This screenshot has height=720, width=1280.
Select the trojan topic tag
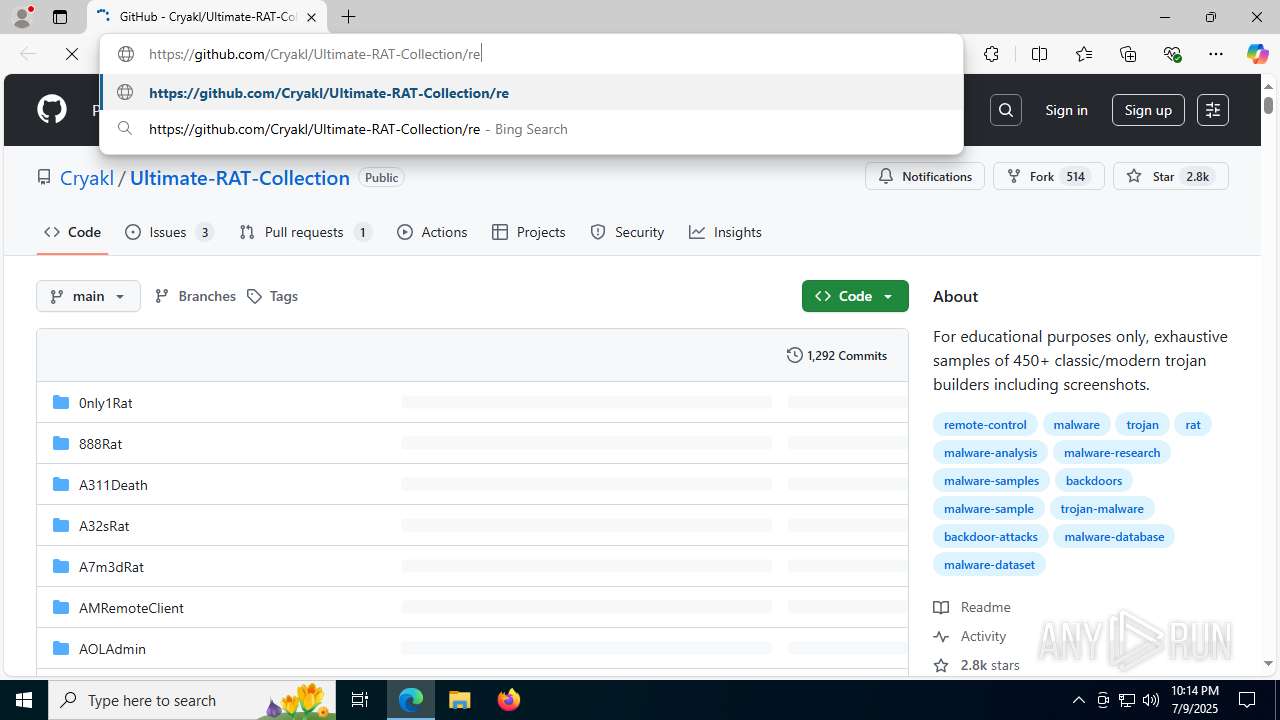[1142, 424]
